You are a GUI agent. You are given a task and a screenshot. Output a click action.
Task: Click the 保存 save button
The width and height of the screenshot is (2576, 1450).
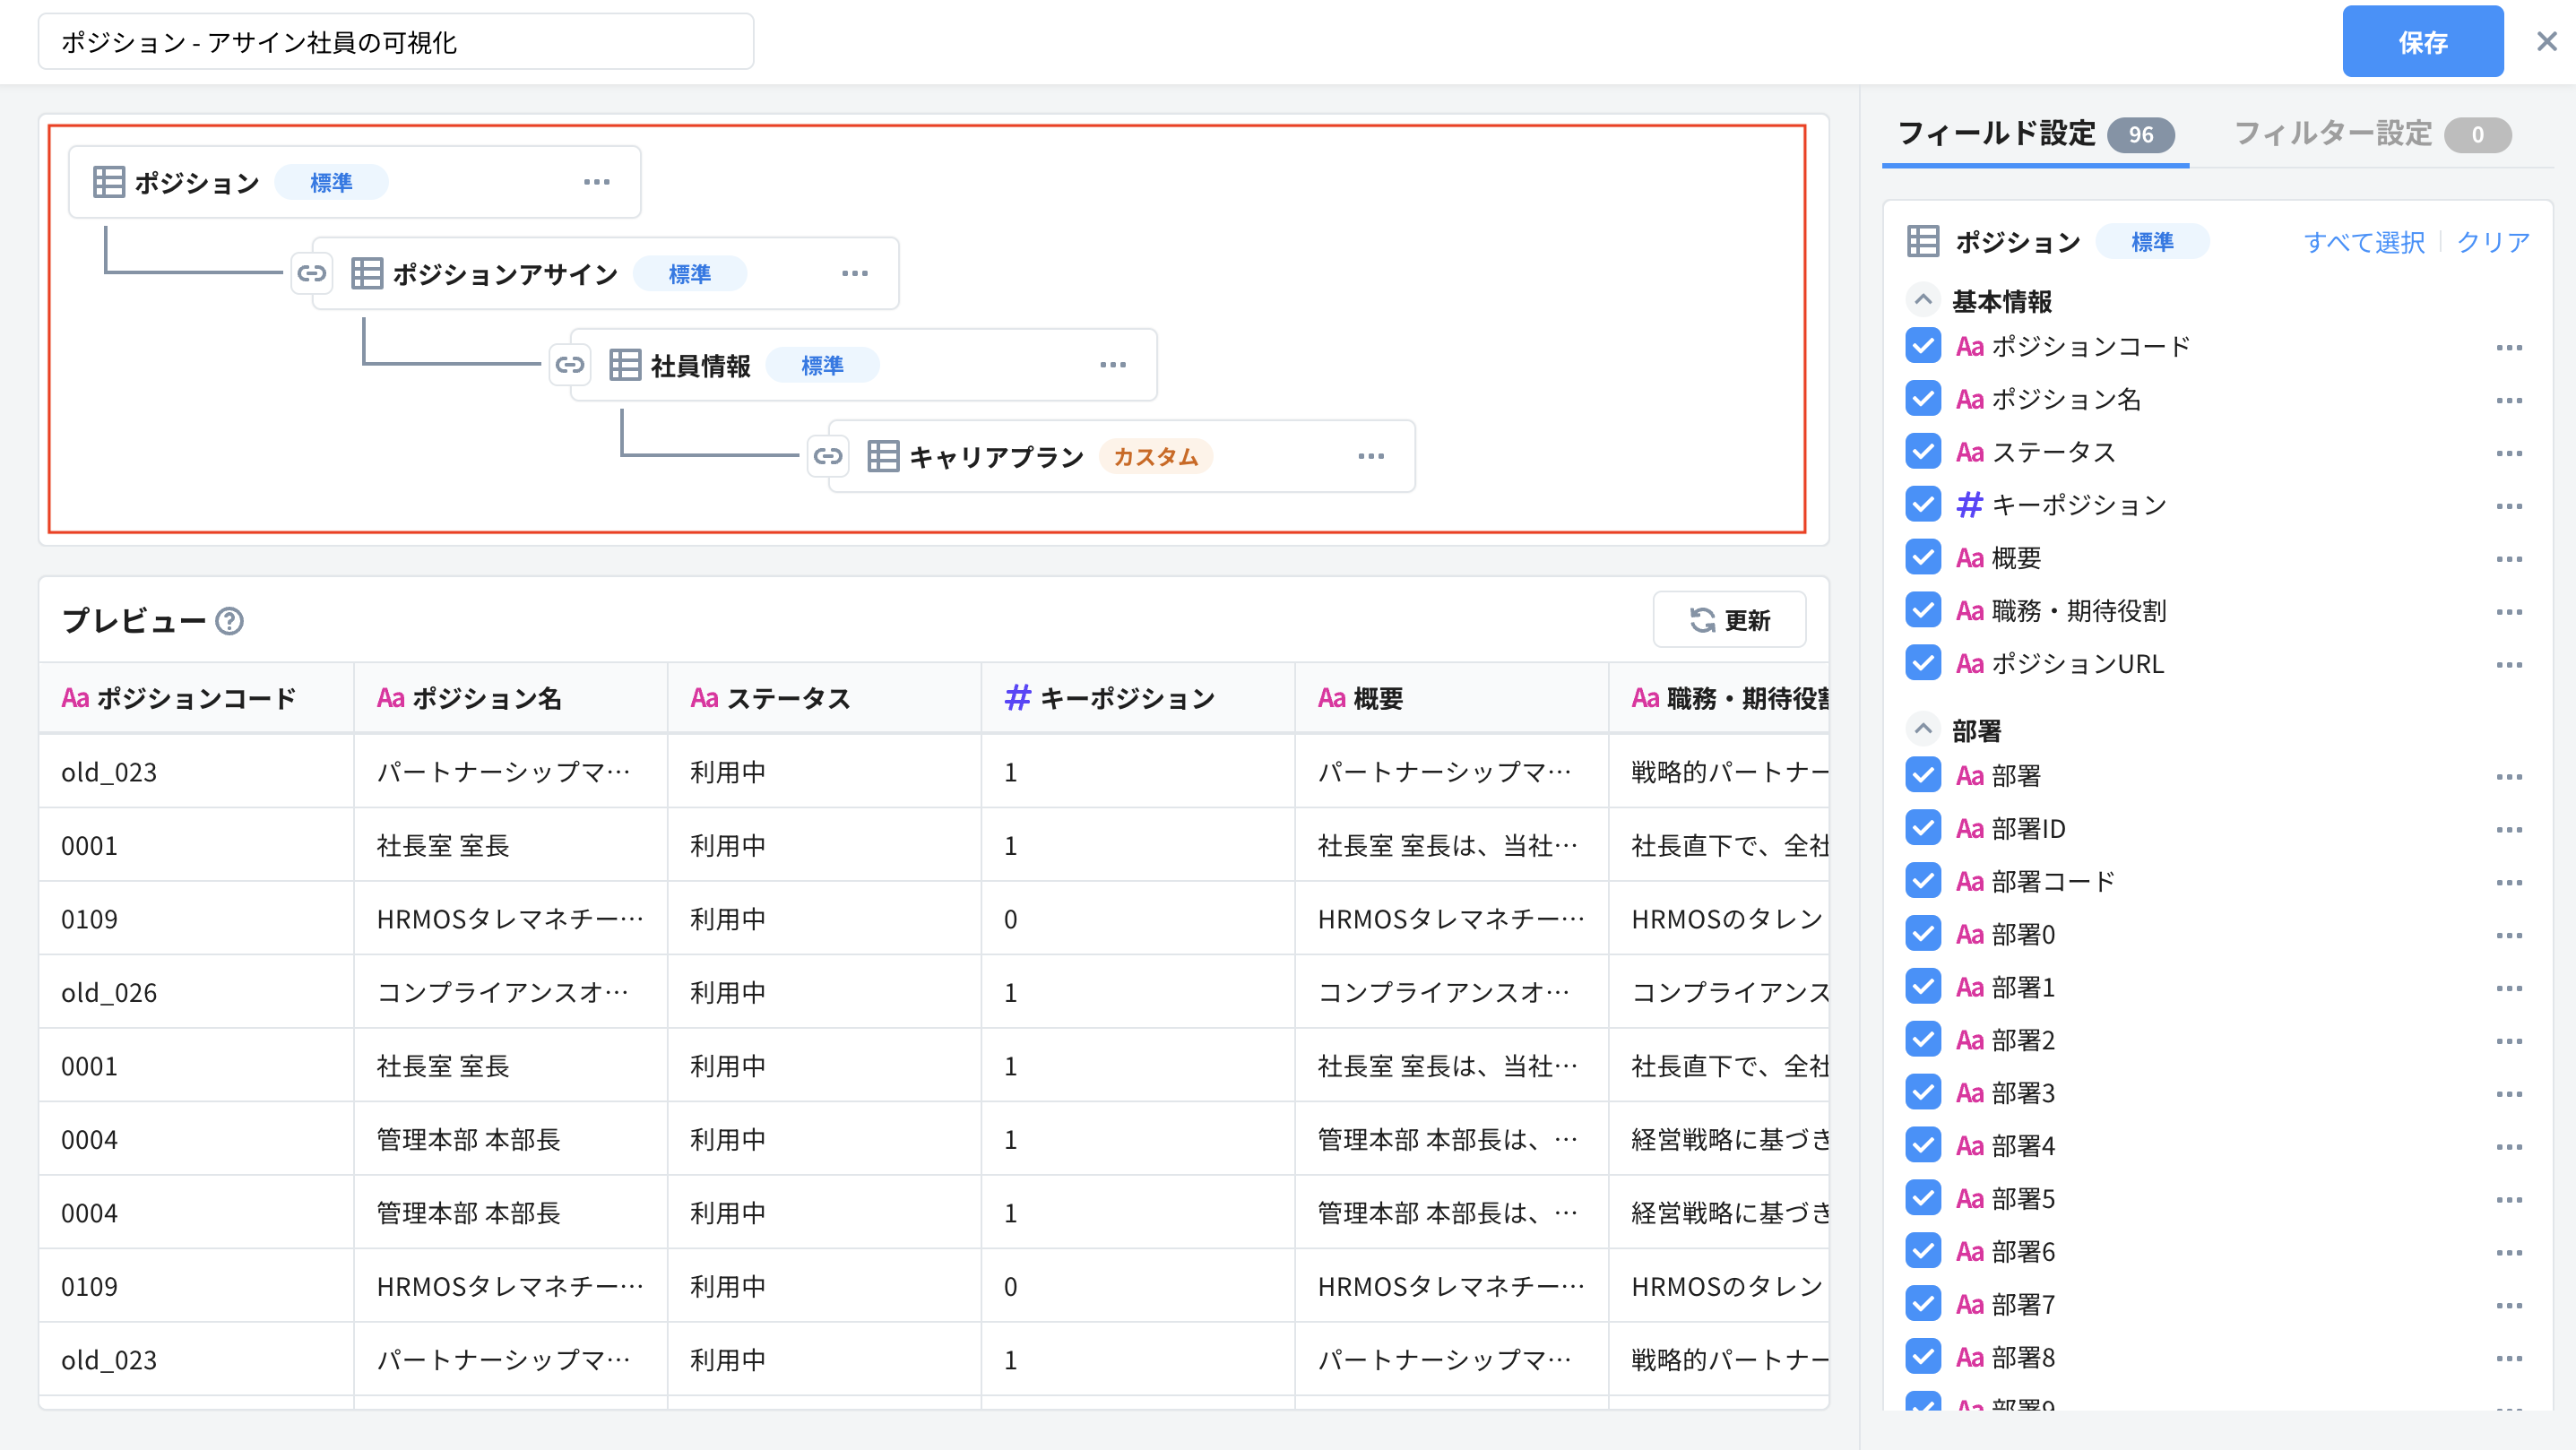(2423, 41)
